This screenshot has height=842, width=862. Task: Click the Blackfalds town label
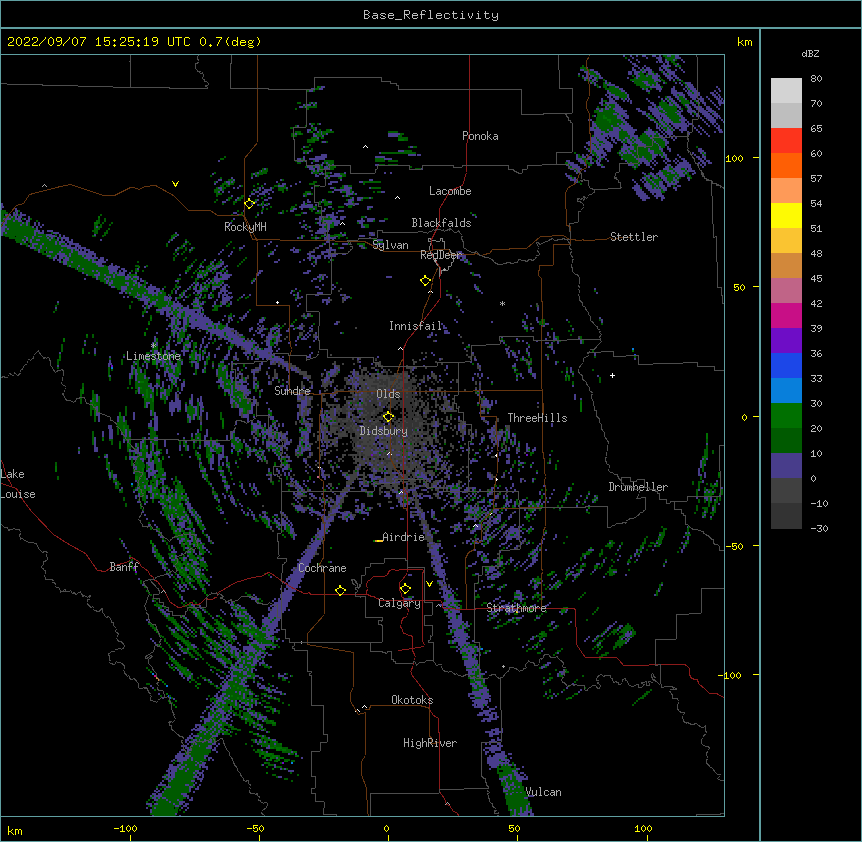441,223
